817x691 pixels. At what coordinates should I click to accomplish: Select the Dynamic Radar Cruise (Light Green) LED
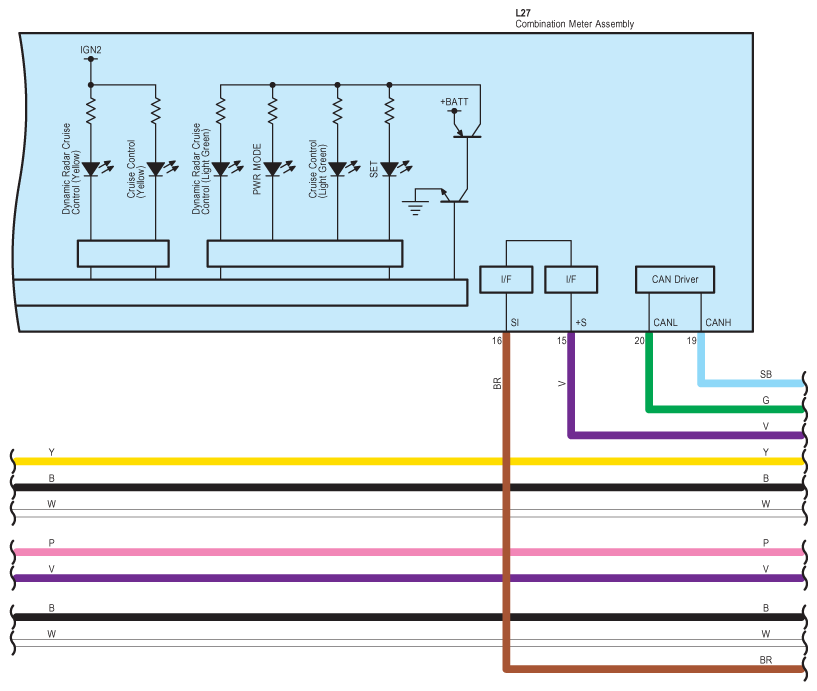[220, 168]
